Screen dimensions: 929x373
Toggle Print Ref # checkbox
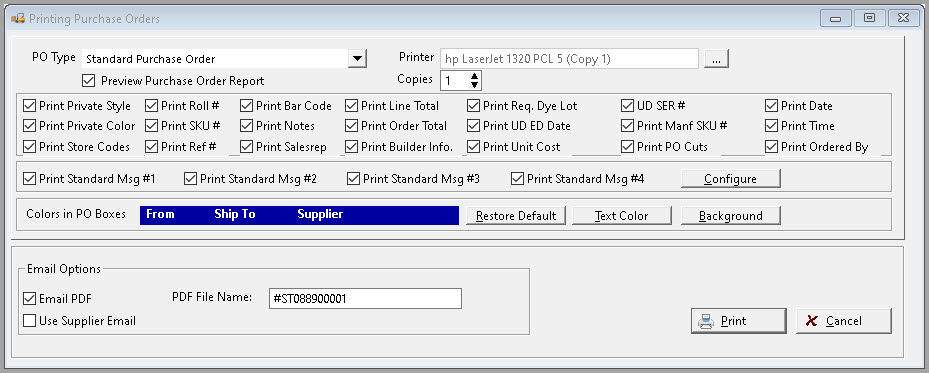coord(151,147)
